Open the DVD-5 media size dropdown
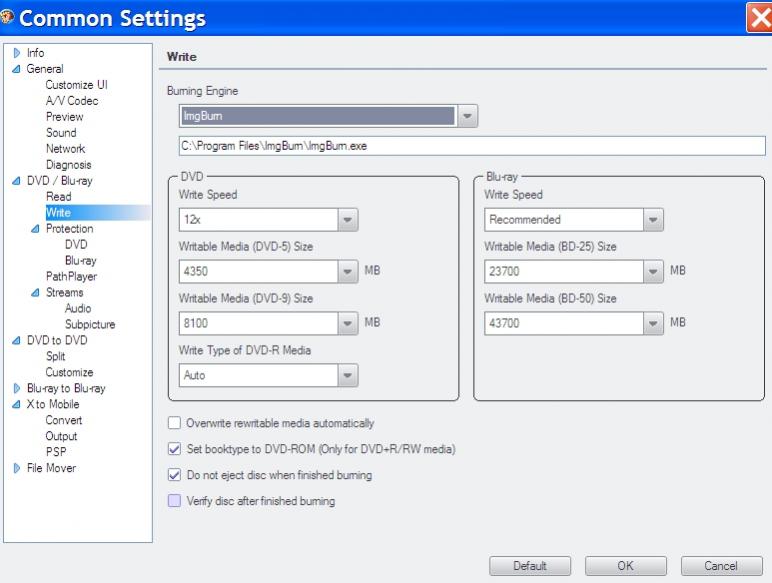Image resolution: width=772 pixels, height=583 pixels. coord(348,271)
